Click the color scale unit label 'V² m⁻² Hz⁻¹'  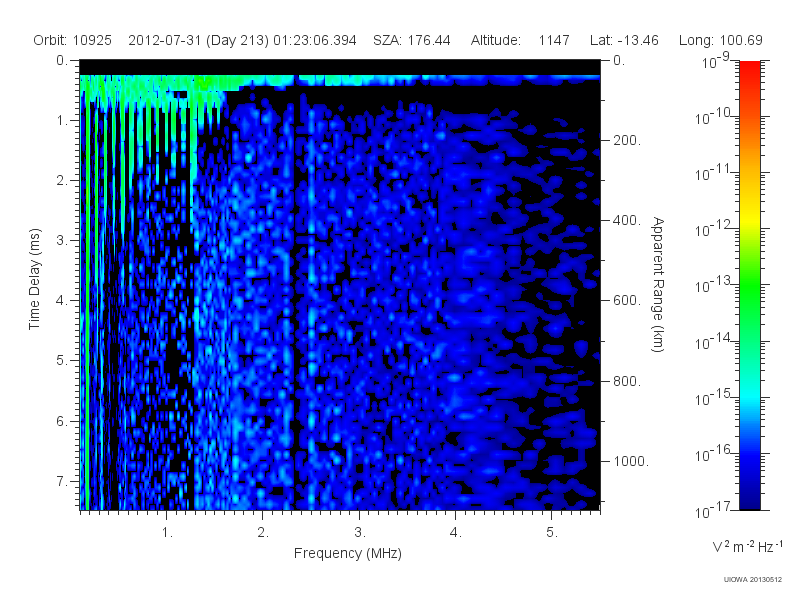pyautogui.click(x=747, y=546)
